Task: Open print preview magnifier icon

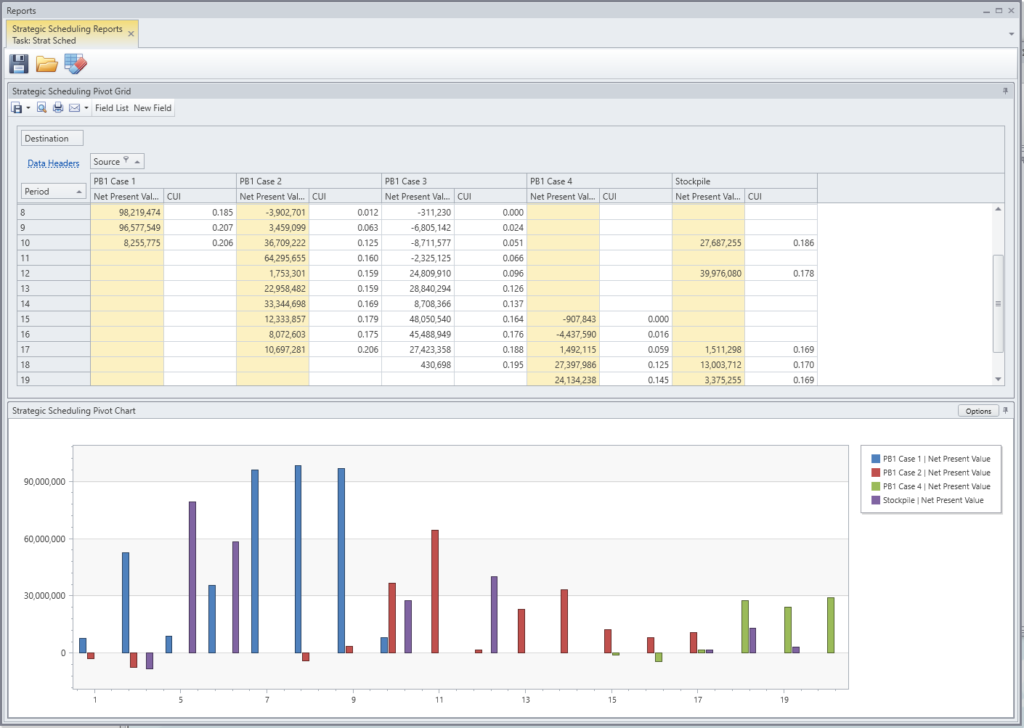Action: [41, 108]
